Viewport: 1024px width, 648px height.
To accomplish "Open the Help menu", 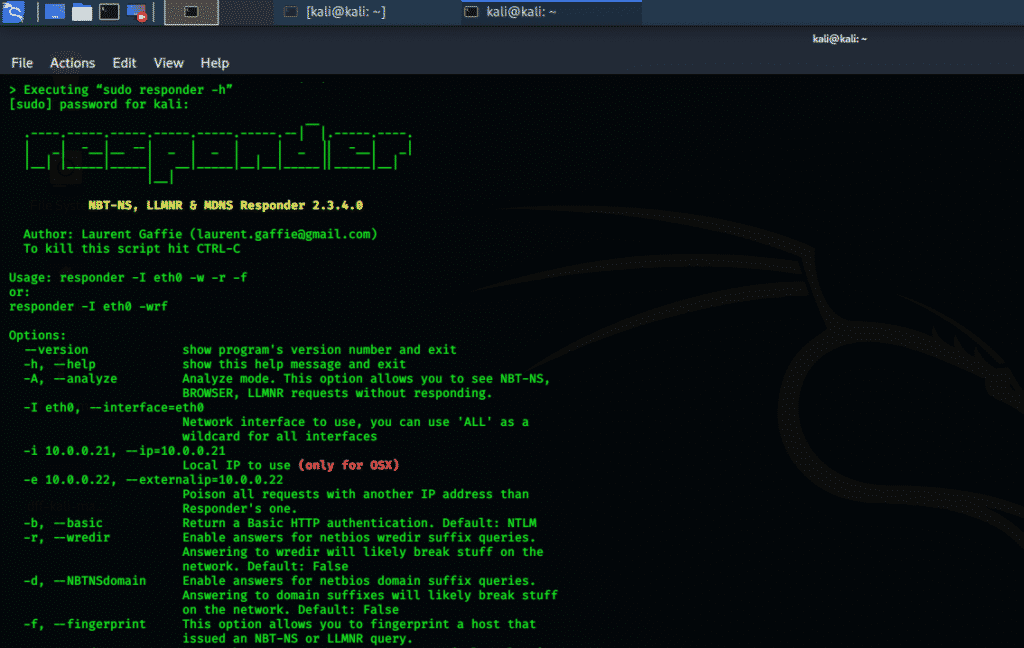I will [214, 63].
